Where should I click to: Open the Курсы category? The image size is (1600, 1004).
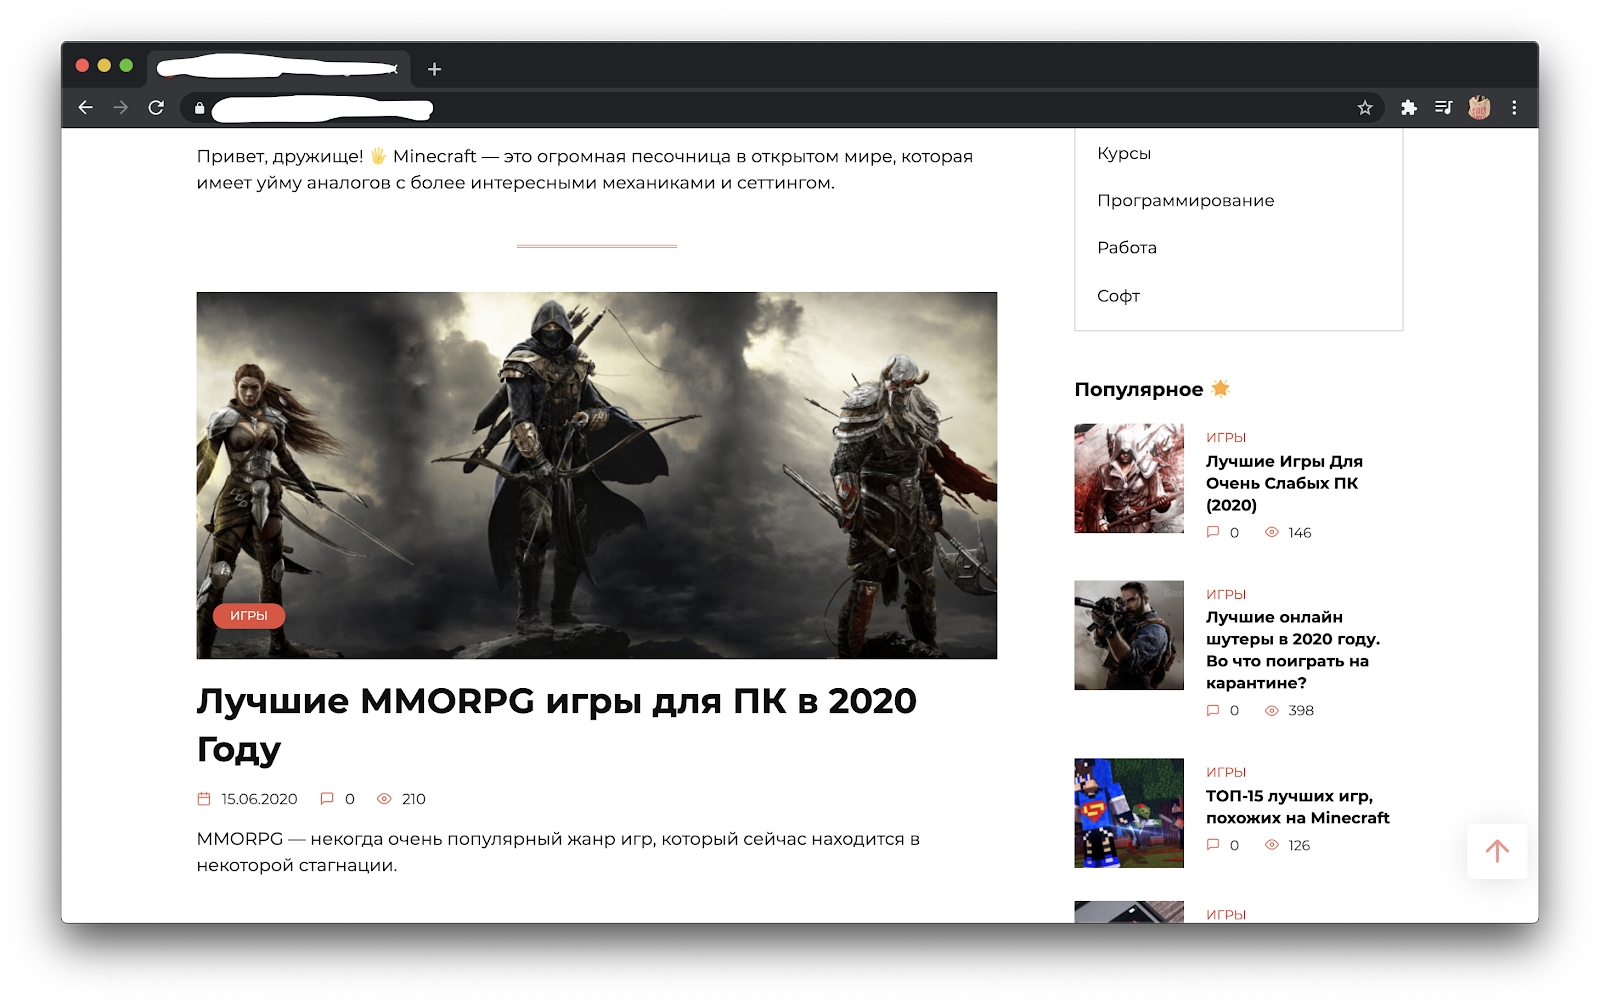[x=1124, y=154]
